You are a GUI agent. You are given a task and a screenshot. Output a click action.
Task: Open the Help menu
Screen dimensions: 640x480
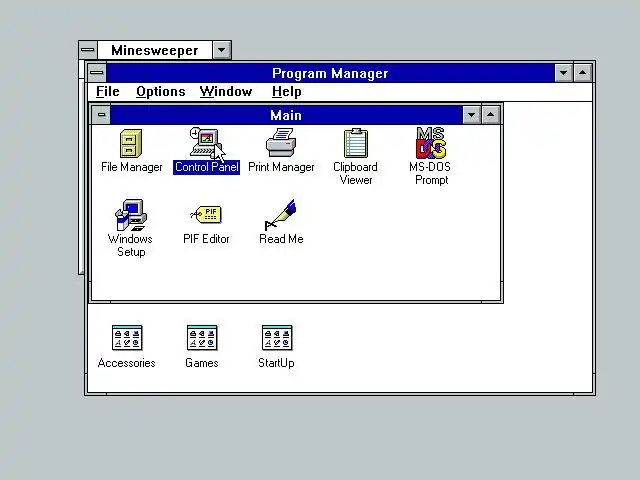click(287, 91)
